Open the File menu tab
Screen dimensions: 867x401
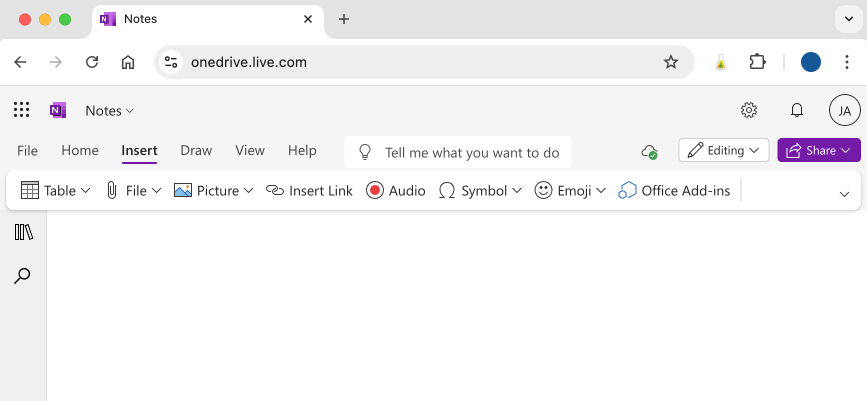[x=27, y=150]
